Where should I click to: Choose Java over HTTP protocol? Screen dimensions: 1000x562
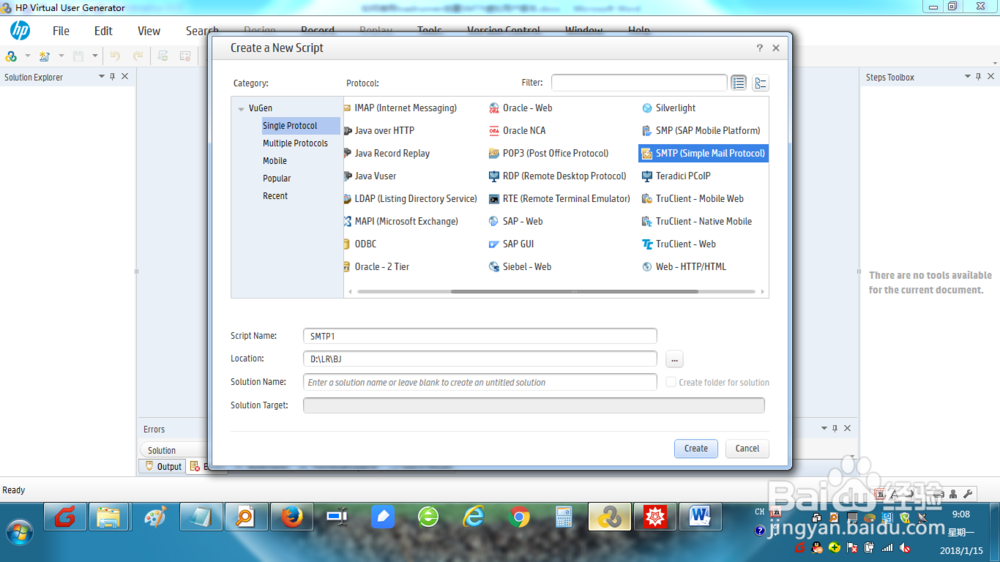click(x=379, y=131)
